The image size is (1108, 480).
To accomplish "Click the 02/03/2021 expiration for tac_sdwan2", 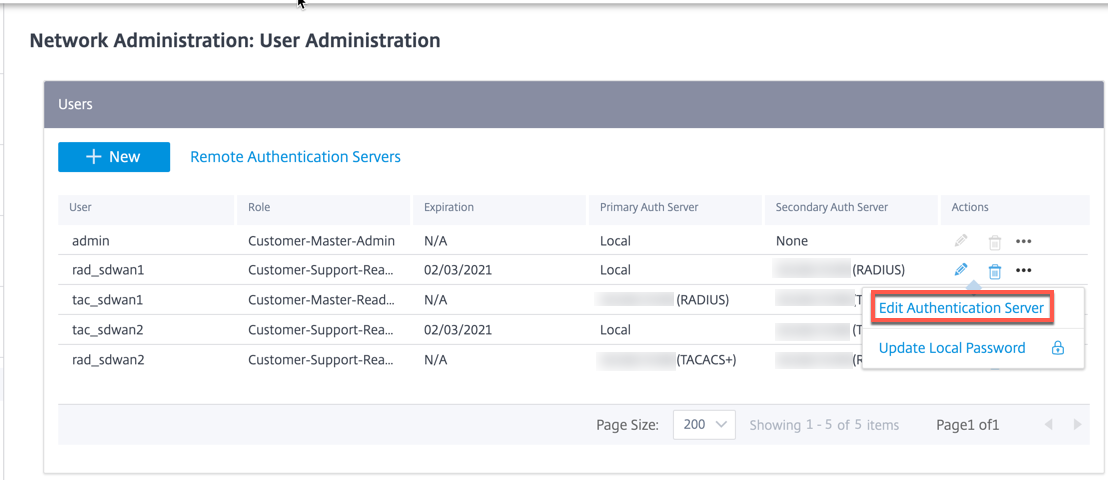I will coord(457,329).
